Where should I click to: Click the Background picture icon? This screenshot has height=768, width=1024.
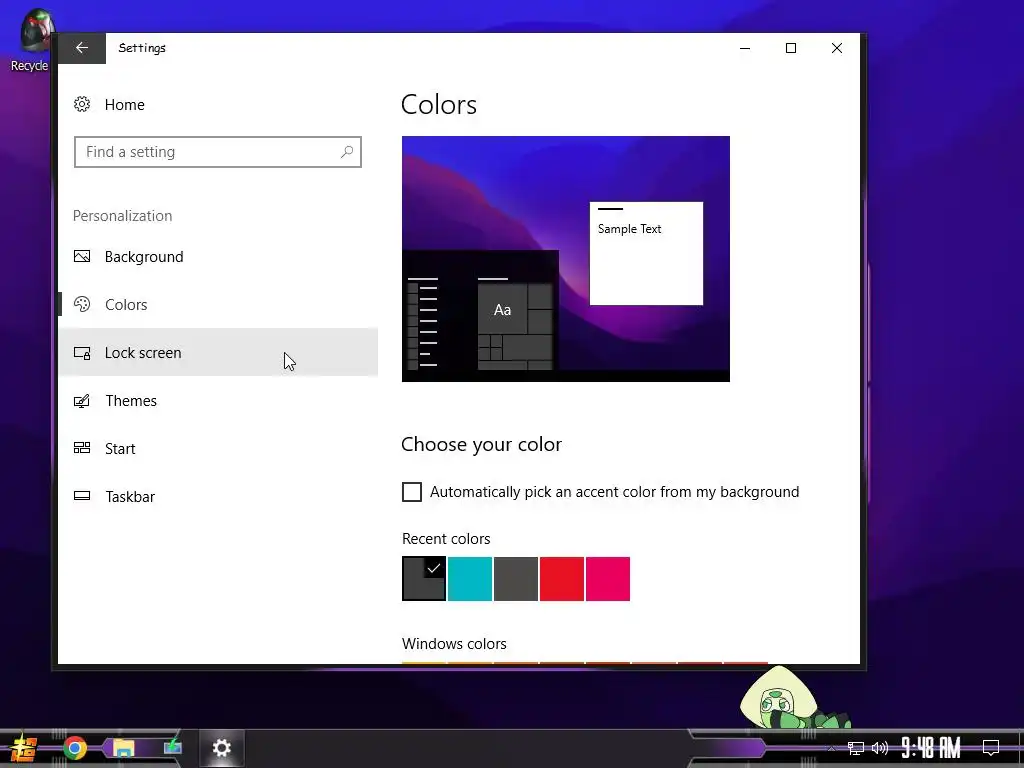[82, 257]
